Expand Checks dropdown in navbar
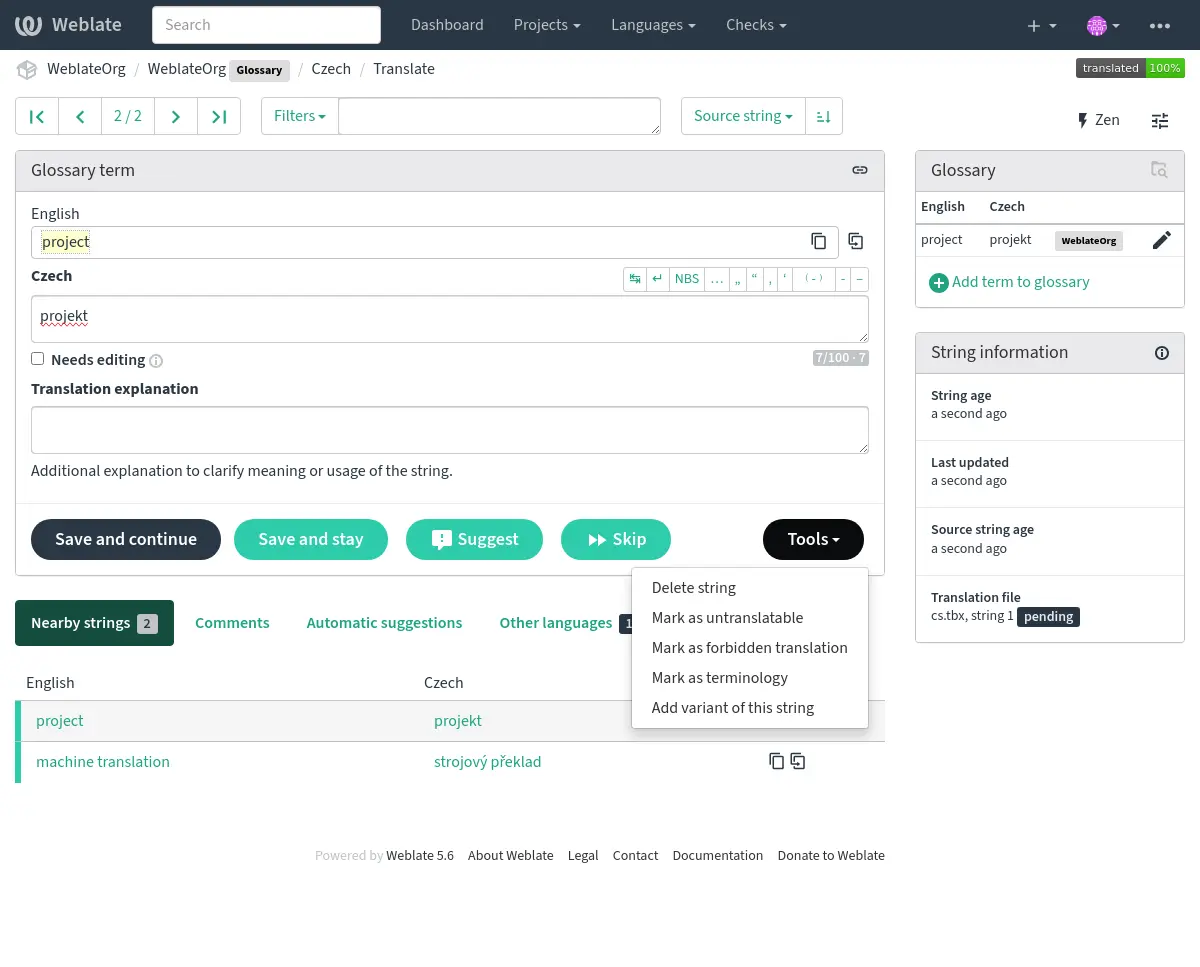This screenshot has width=1200, height=967. [756, 25]
